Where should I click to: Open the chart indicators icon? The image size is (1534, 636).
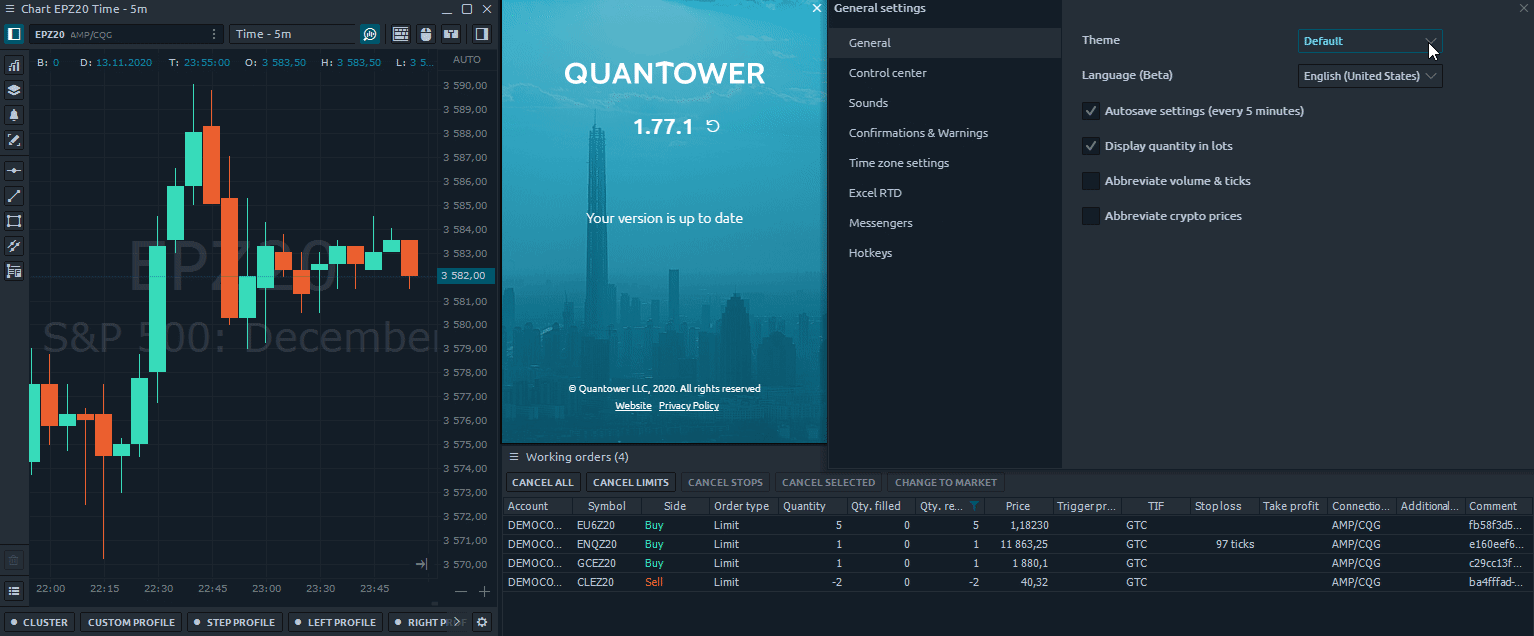[x=14, y=65]
